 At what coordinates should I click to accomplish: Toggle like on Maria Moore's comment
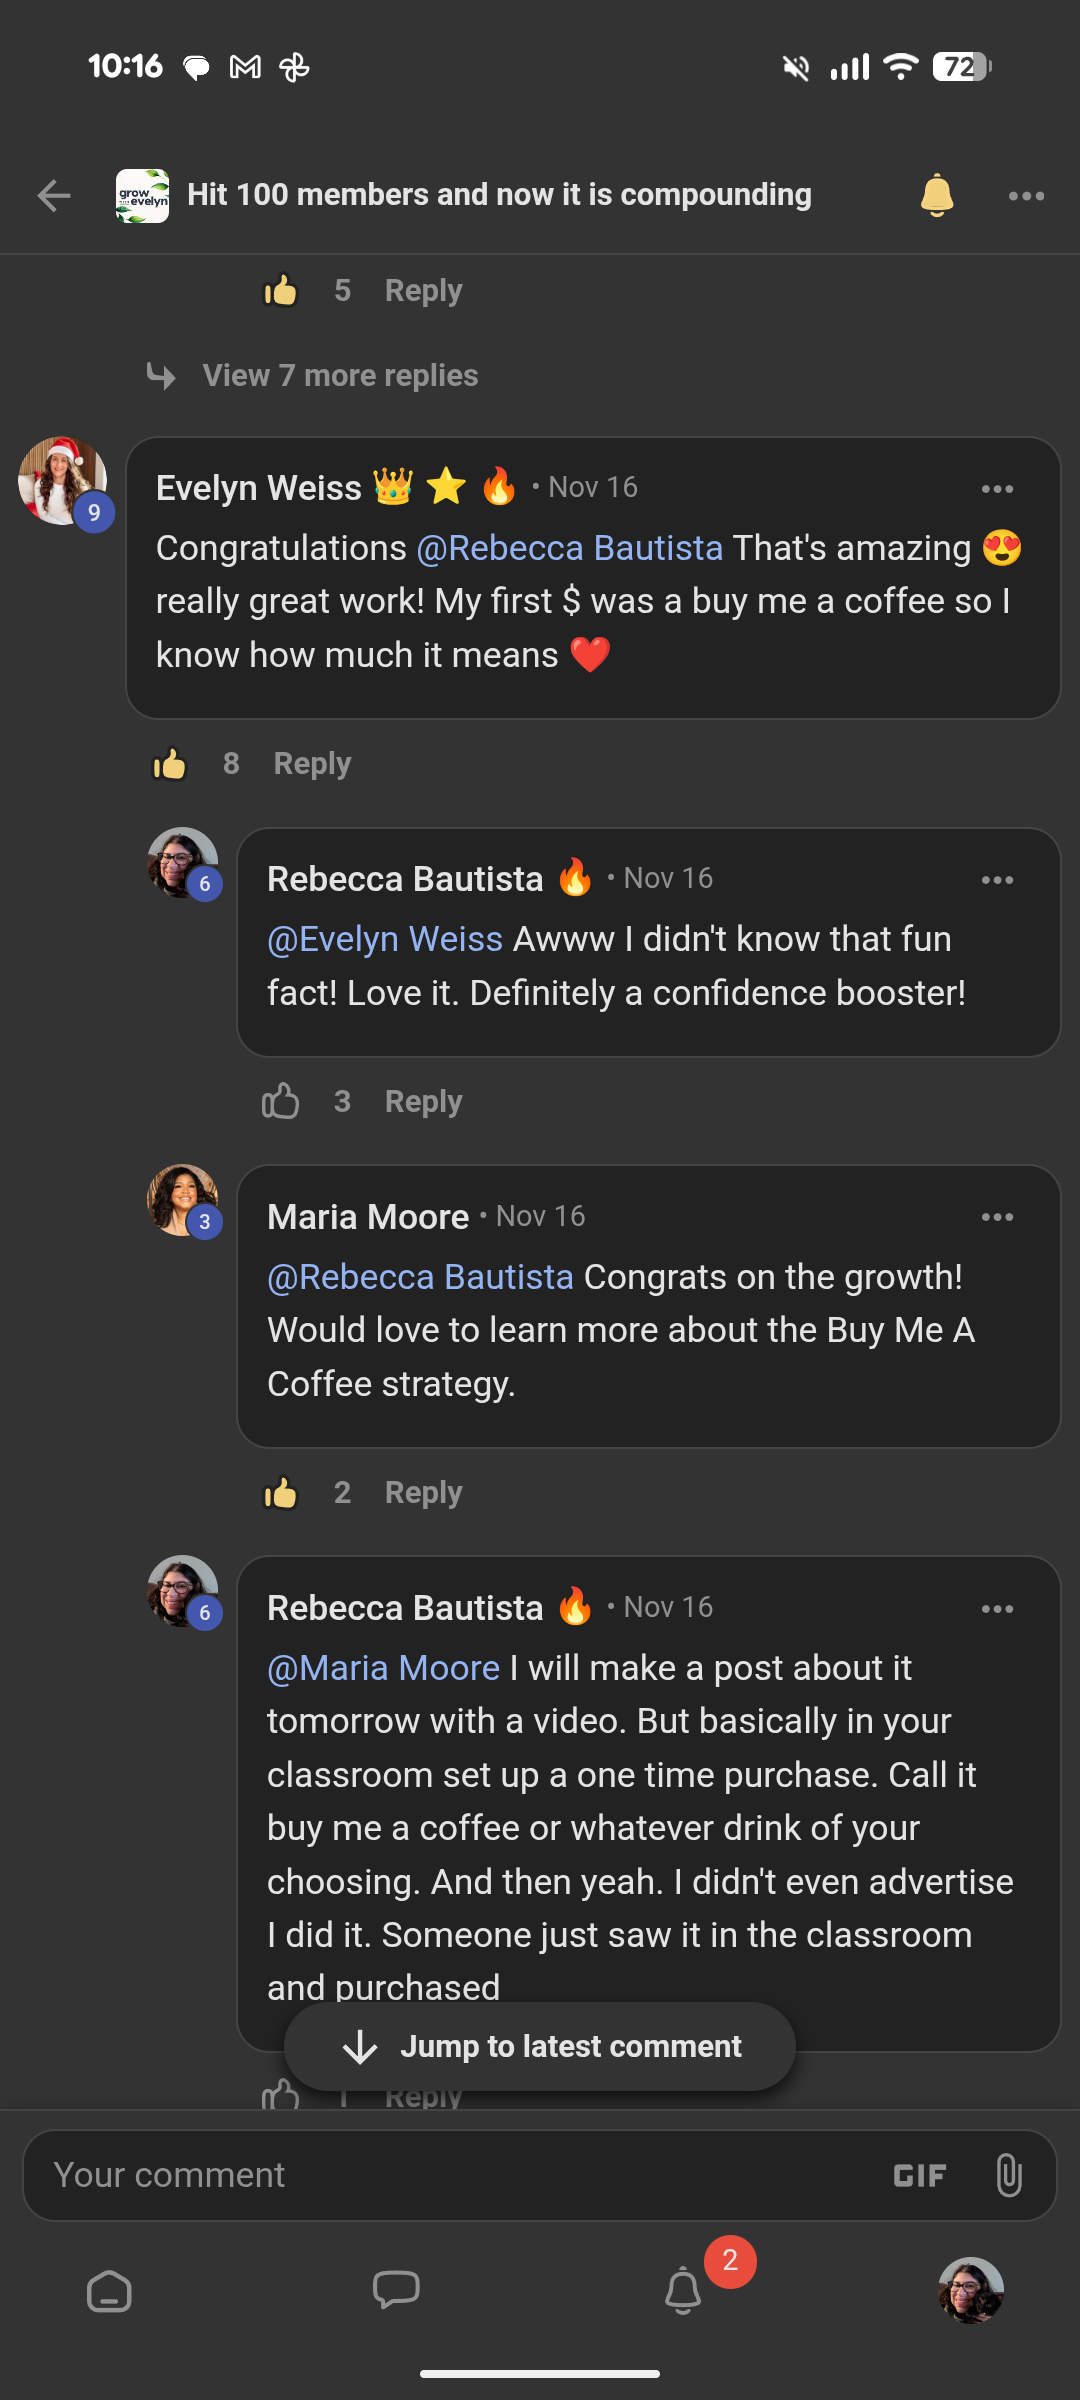click(281, 1493)
